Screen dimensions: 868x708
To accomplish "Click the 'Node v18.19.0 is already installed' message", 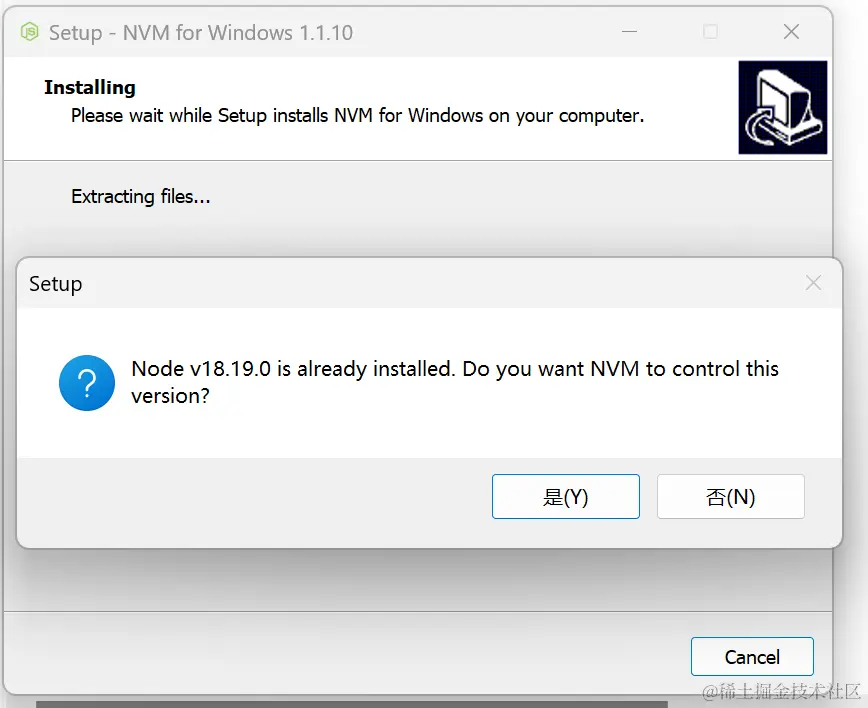I will click(x=454, y=382).
